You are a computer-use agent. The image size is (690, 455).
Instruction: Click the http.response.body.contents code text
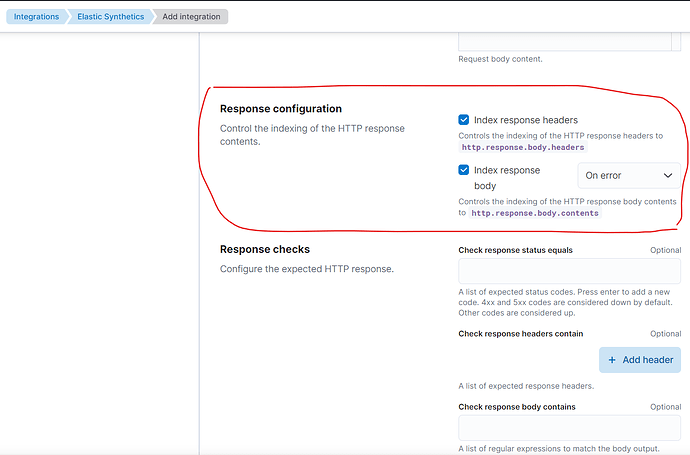tap(535, 213)
